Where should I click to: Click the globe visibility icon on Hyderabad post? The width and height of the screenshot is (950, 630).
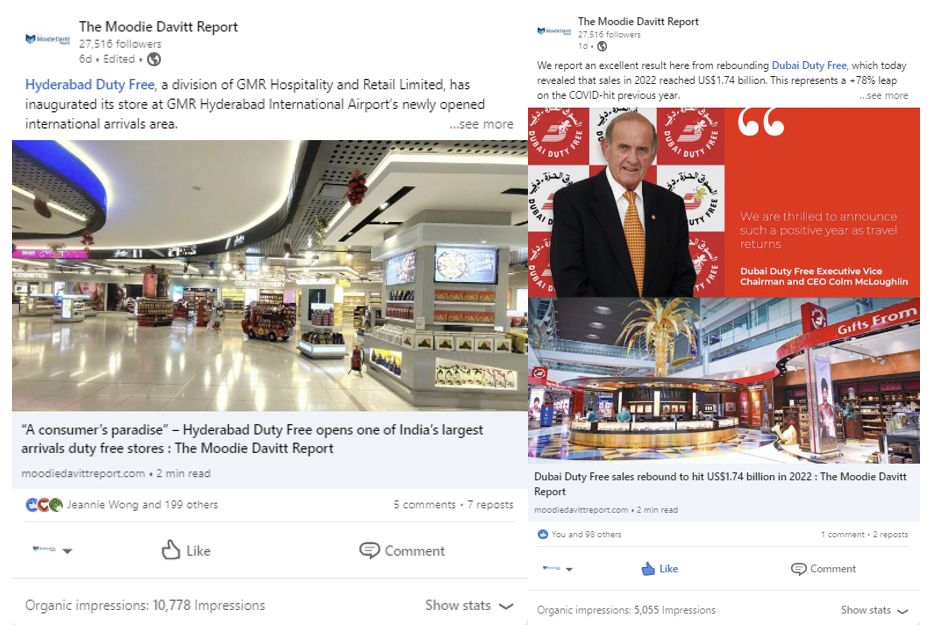point(154,59)
